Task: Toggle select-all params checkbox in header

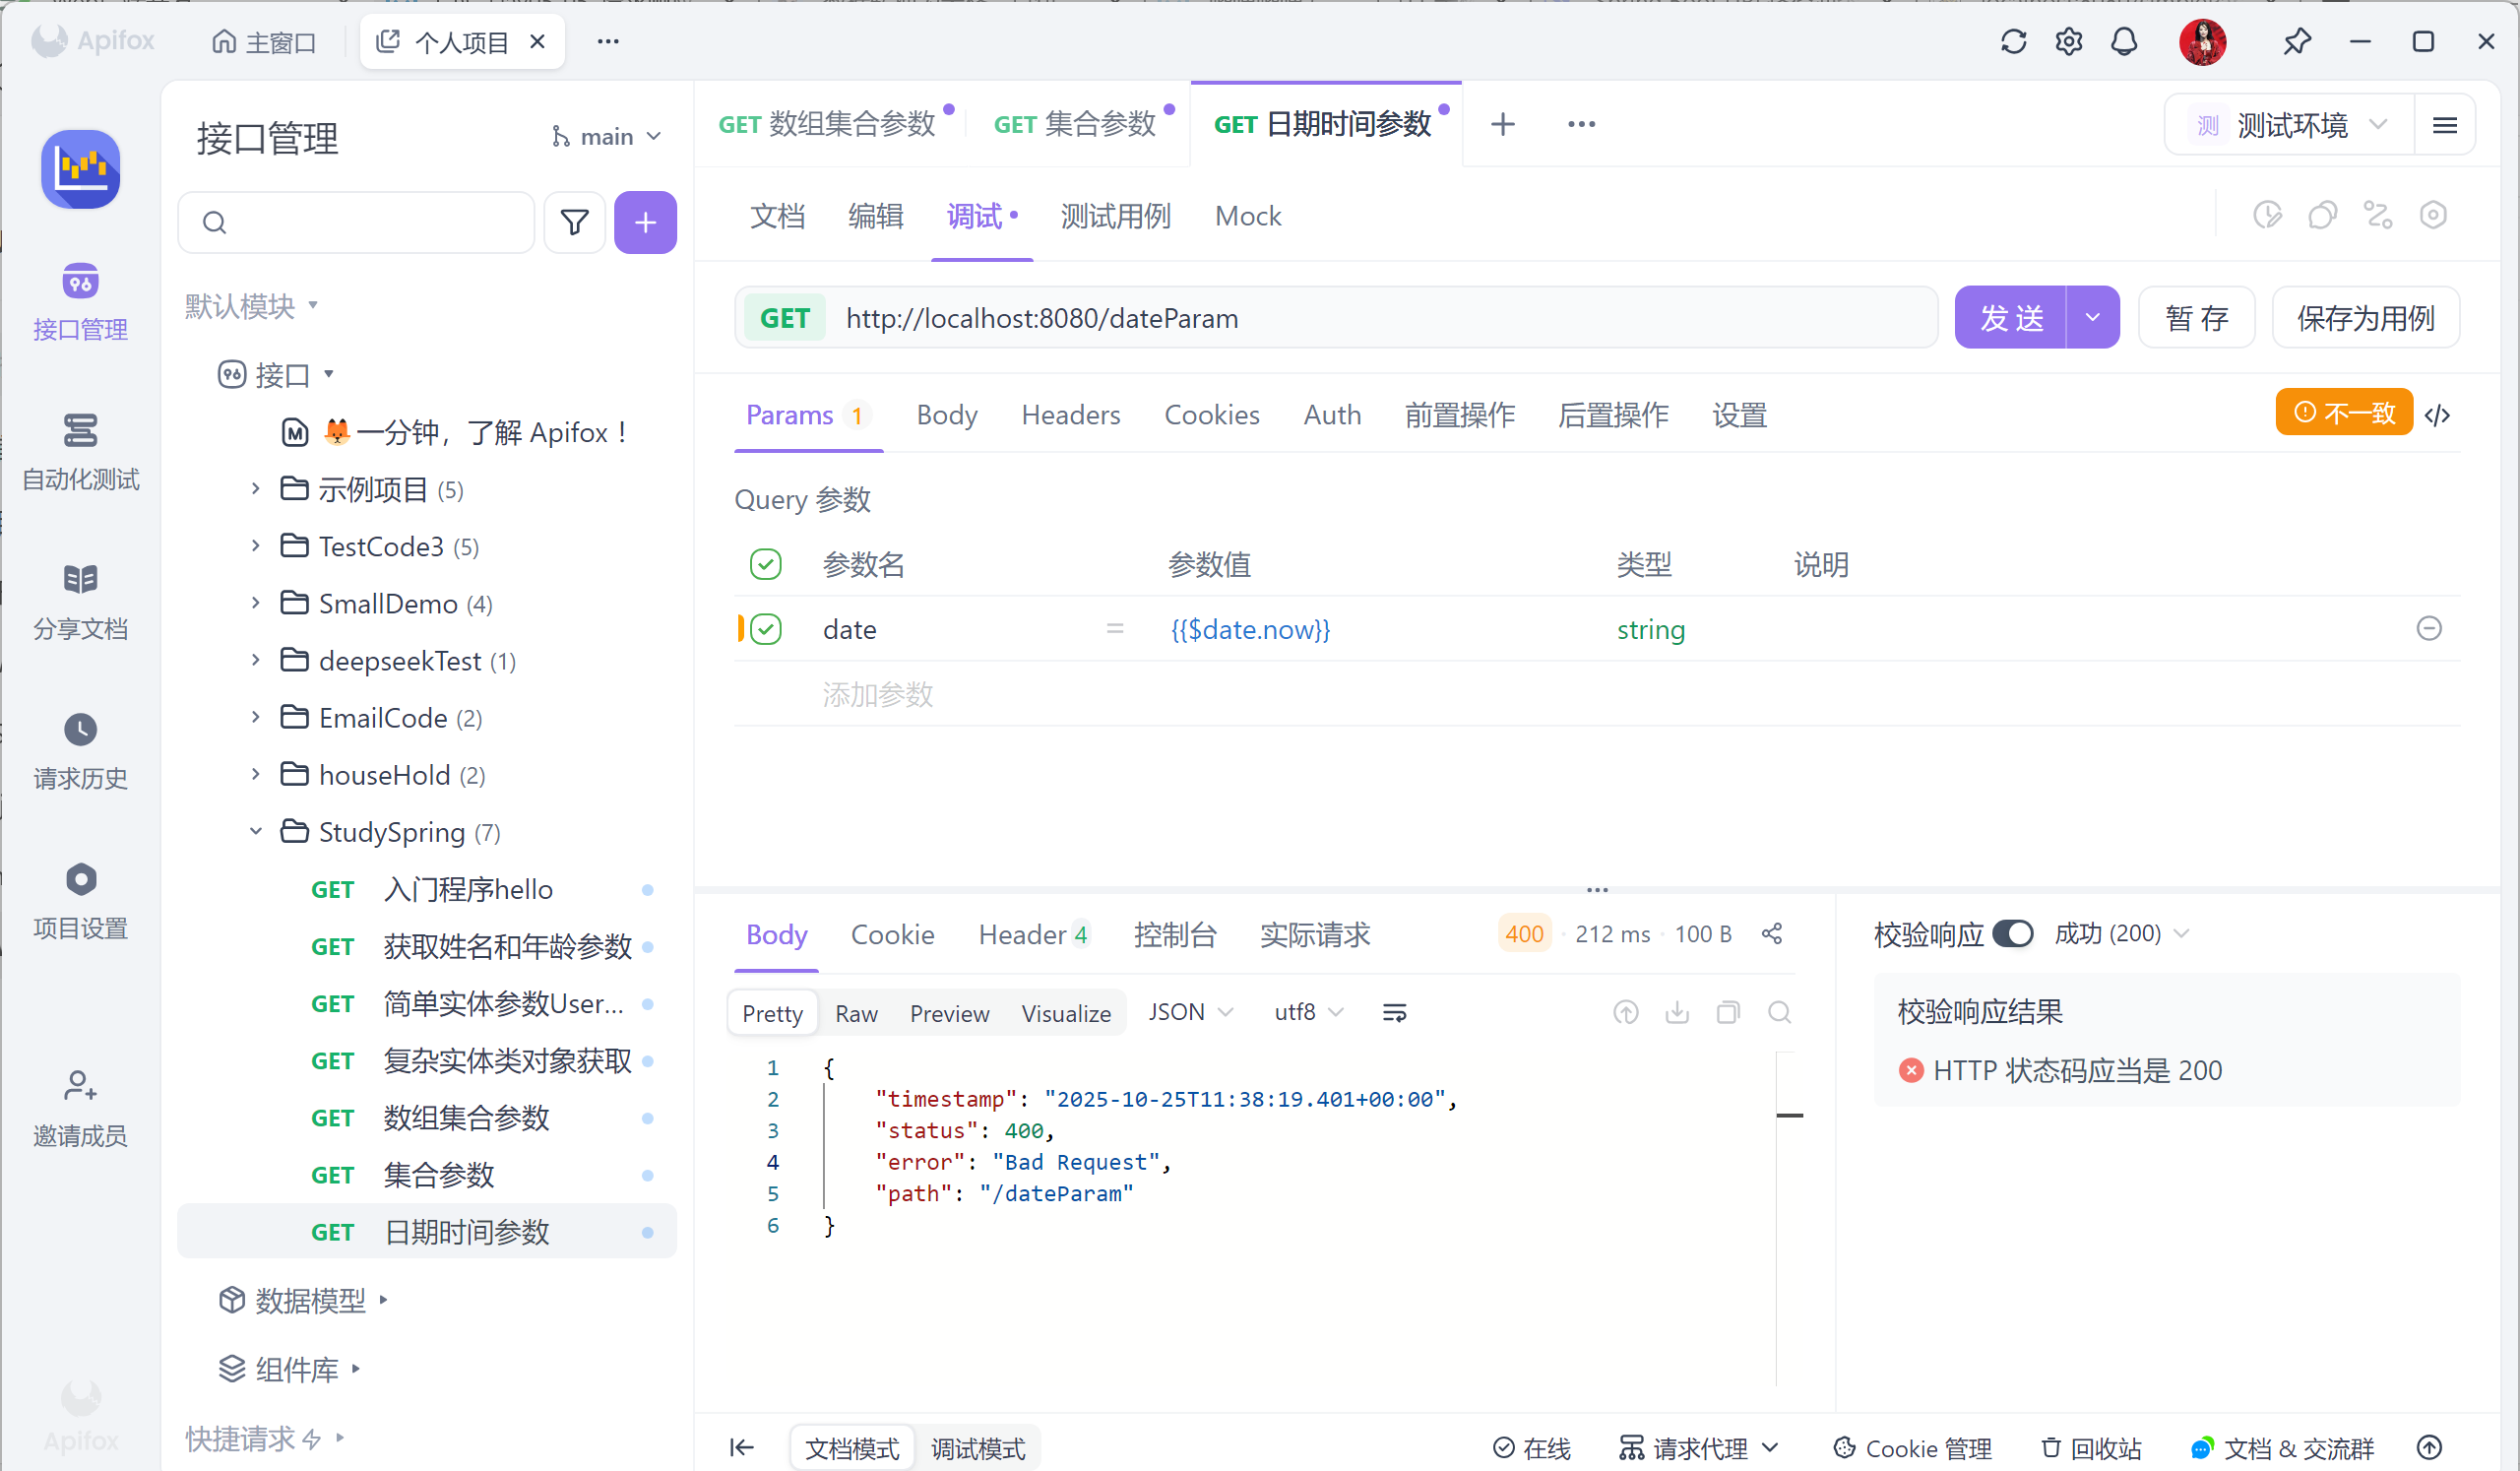Action: click(x=766, y=564)
